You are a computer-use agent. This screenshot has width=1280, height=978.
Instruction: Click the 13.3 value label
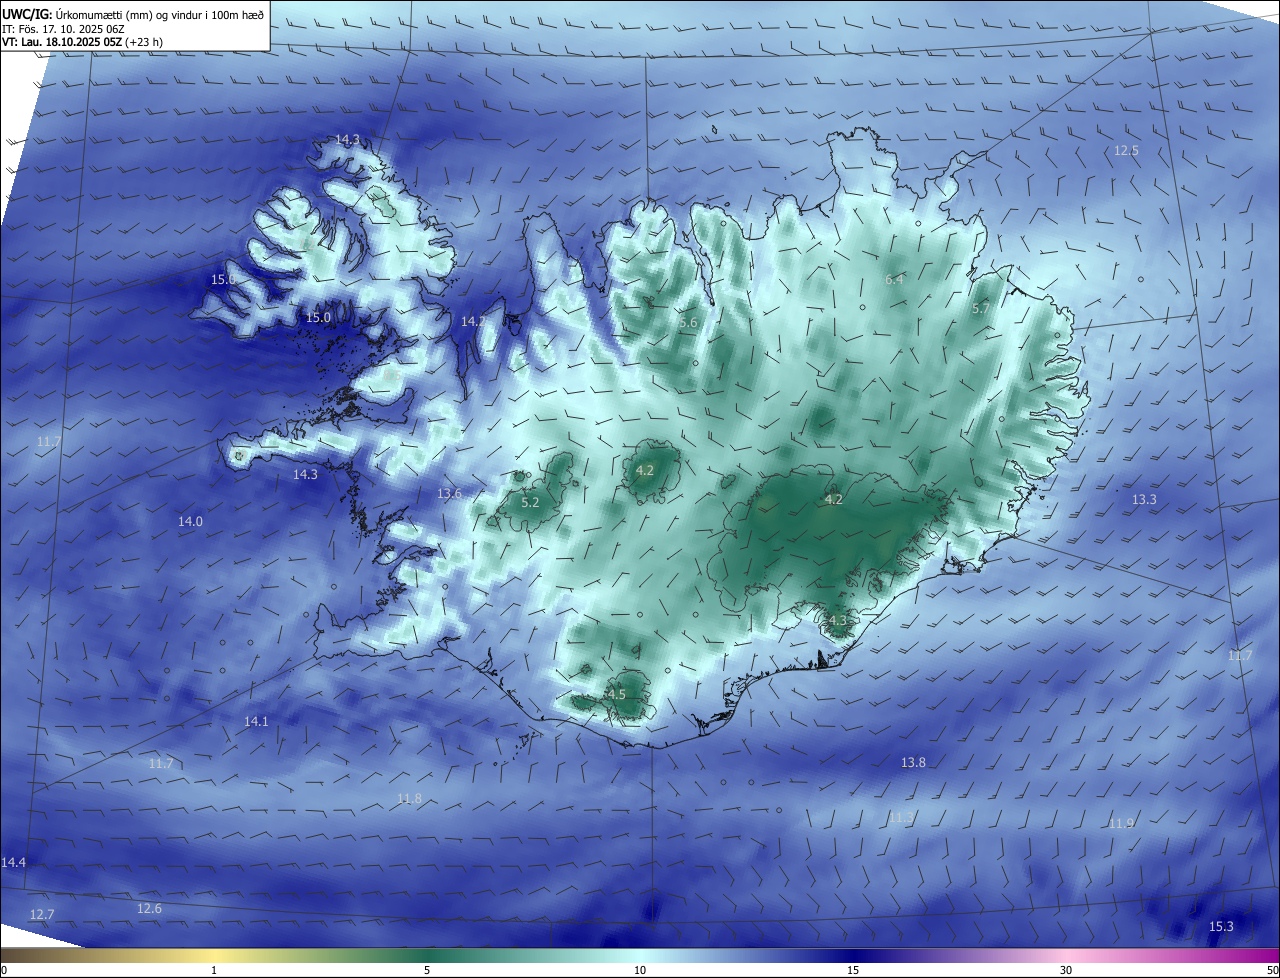[x=1144, y=499]
